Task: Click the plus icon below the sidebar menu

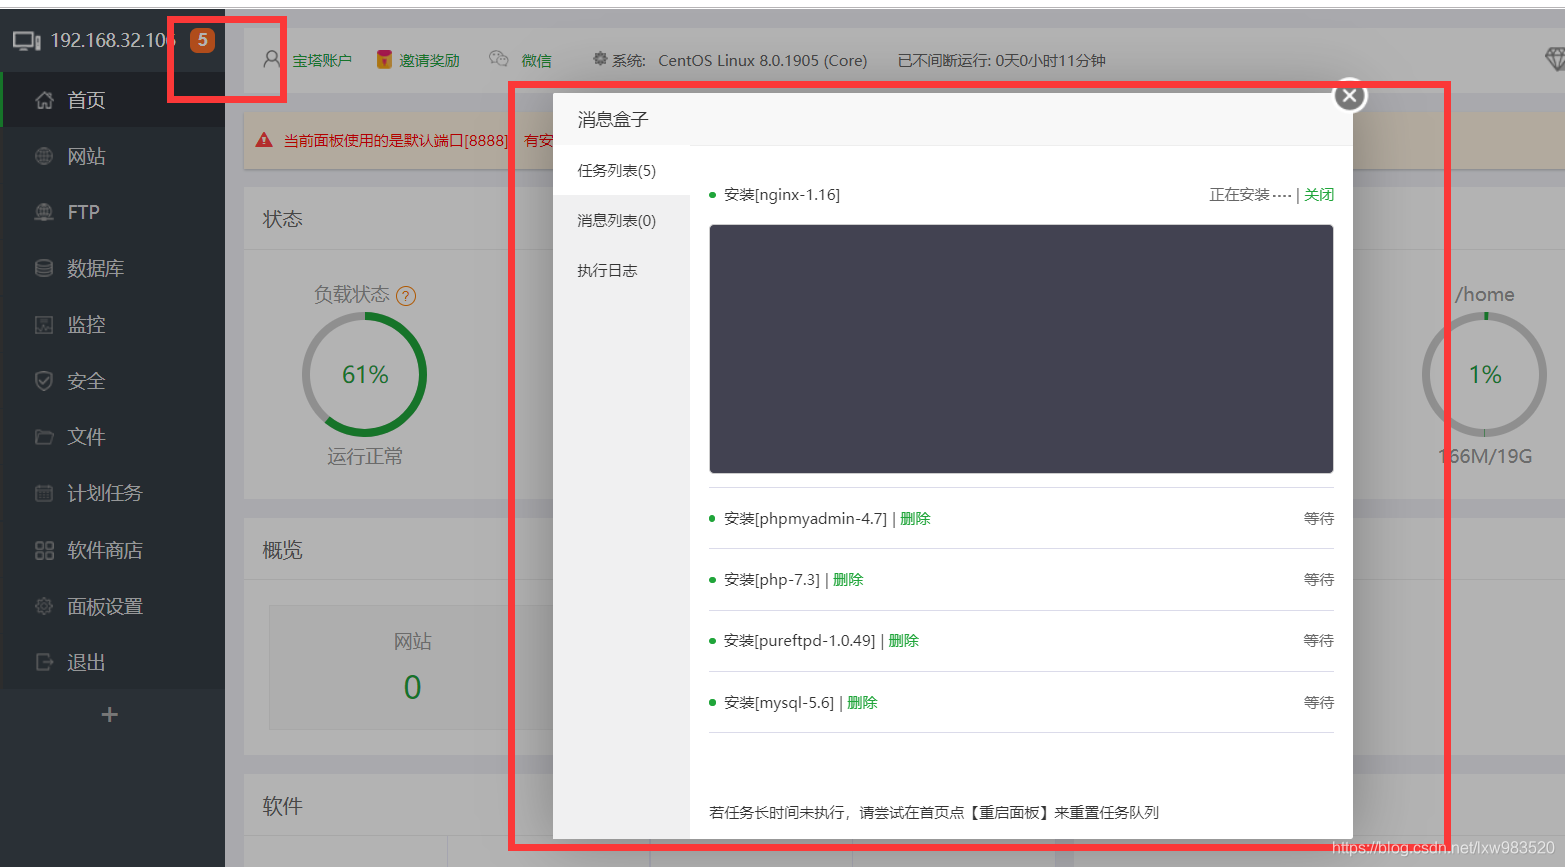Action: 110,714
